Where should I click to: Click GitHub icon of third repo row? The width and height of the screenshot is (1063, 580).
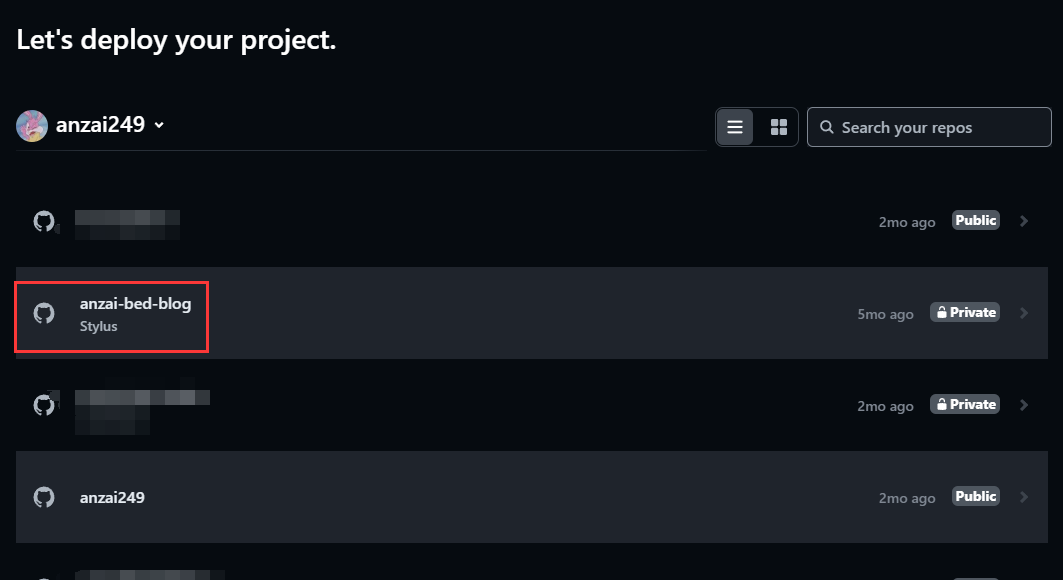pos(44,405)
